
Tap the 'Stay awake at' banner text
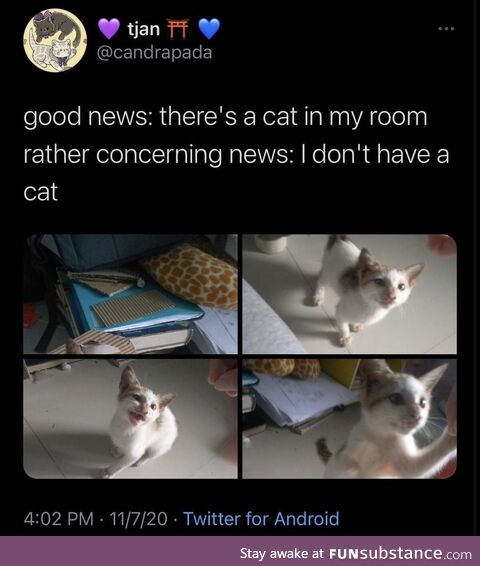(x=283, y=554)
